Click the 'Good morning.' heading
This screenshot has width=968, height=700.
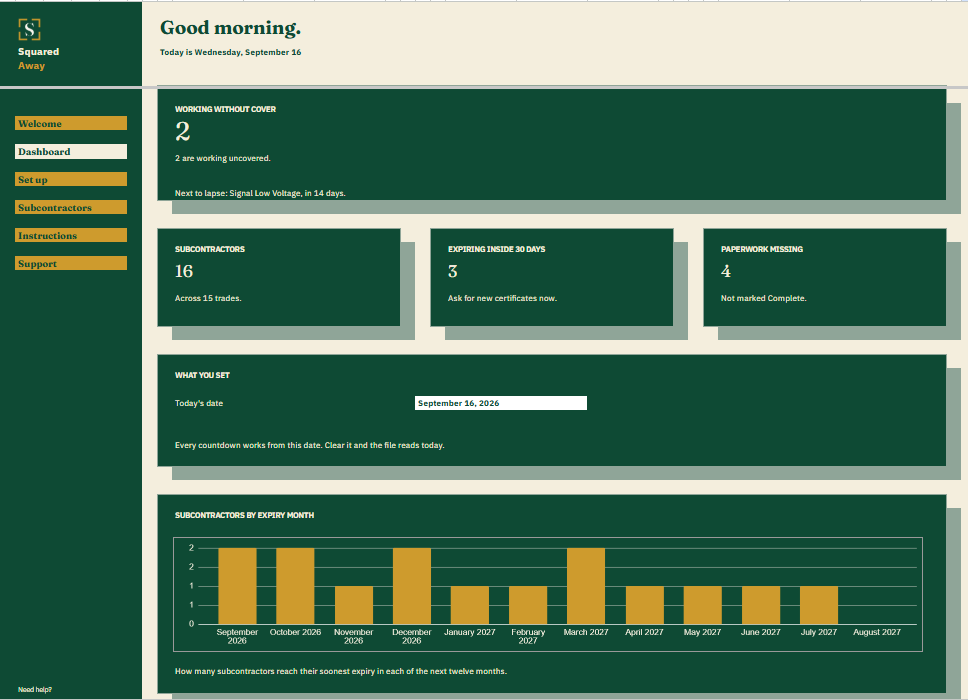click(230, 28)
